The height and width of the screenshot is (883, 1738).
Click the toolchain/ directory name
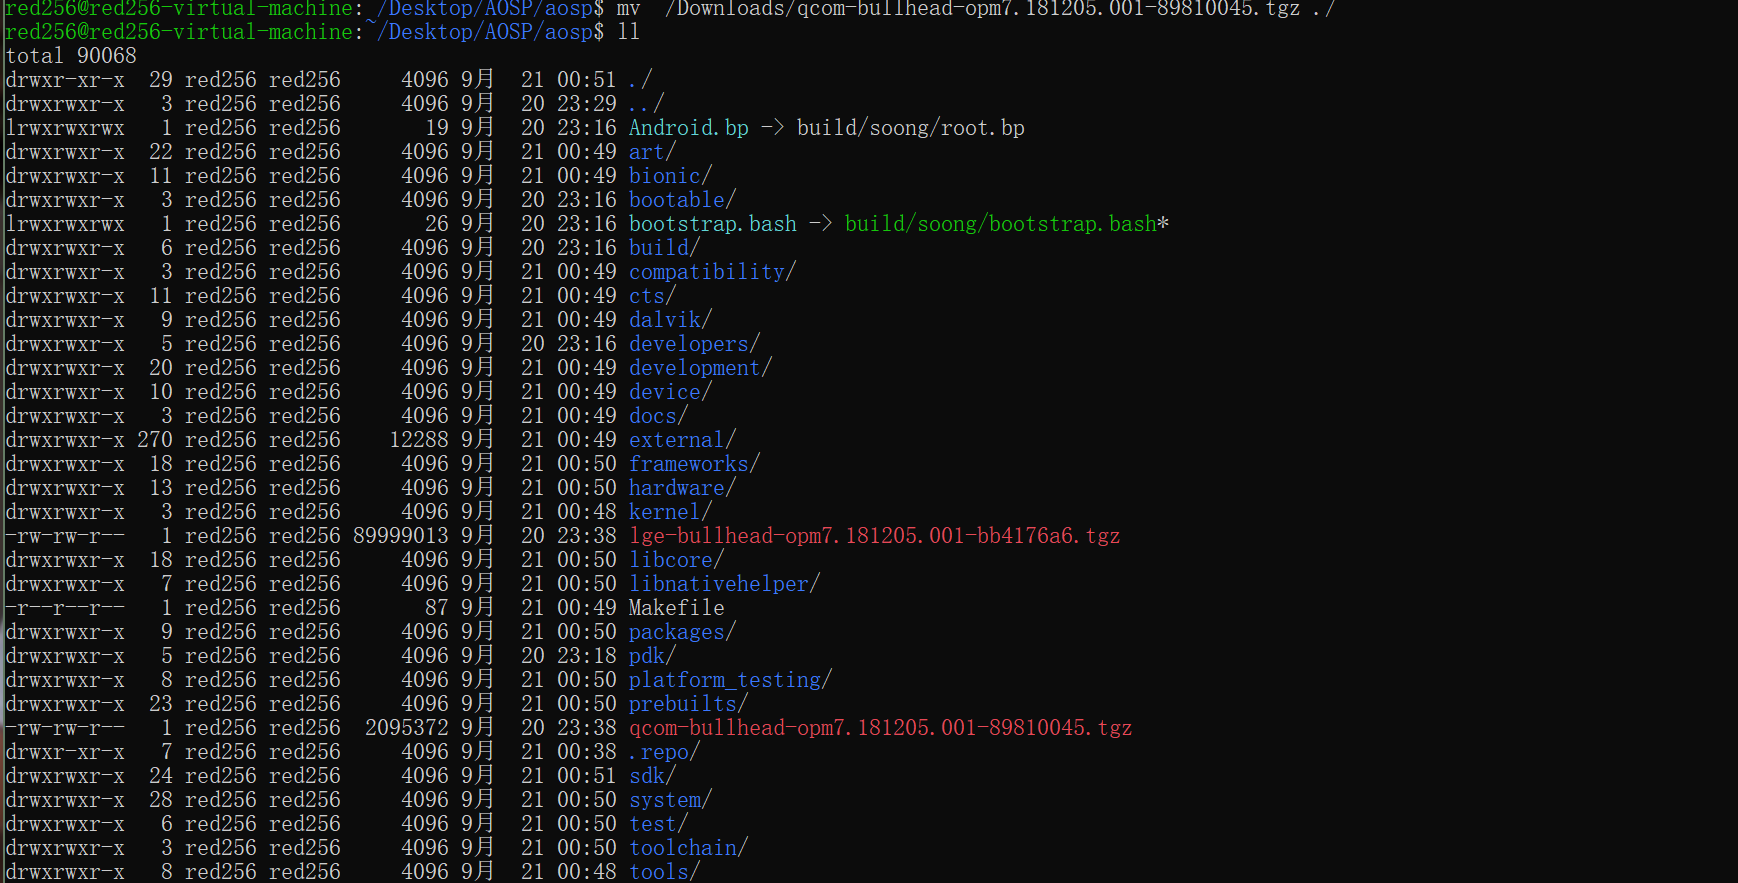(x=688, y=848)
